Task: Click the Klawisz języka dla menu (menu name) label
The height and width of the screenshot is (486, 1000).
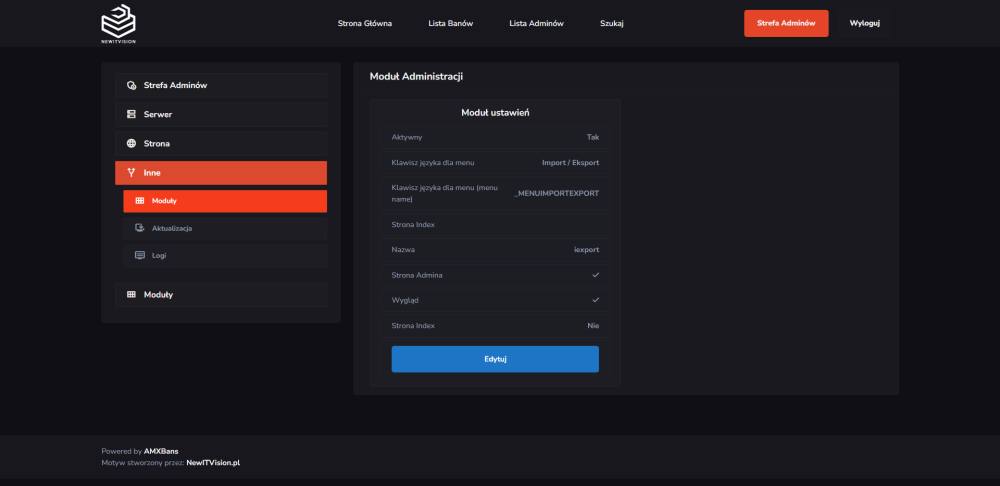Action: (445, 193)
